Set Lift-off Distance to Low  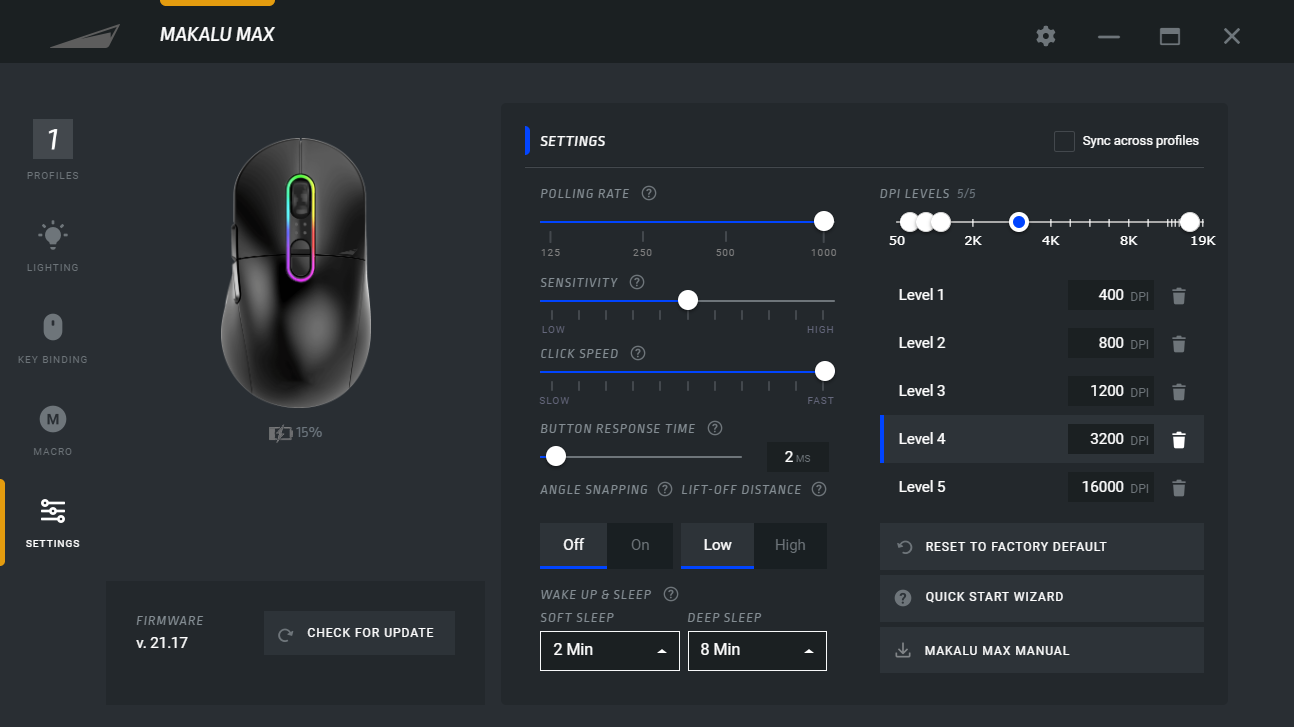click(x=717, y=545)
